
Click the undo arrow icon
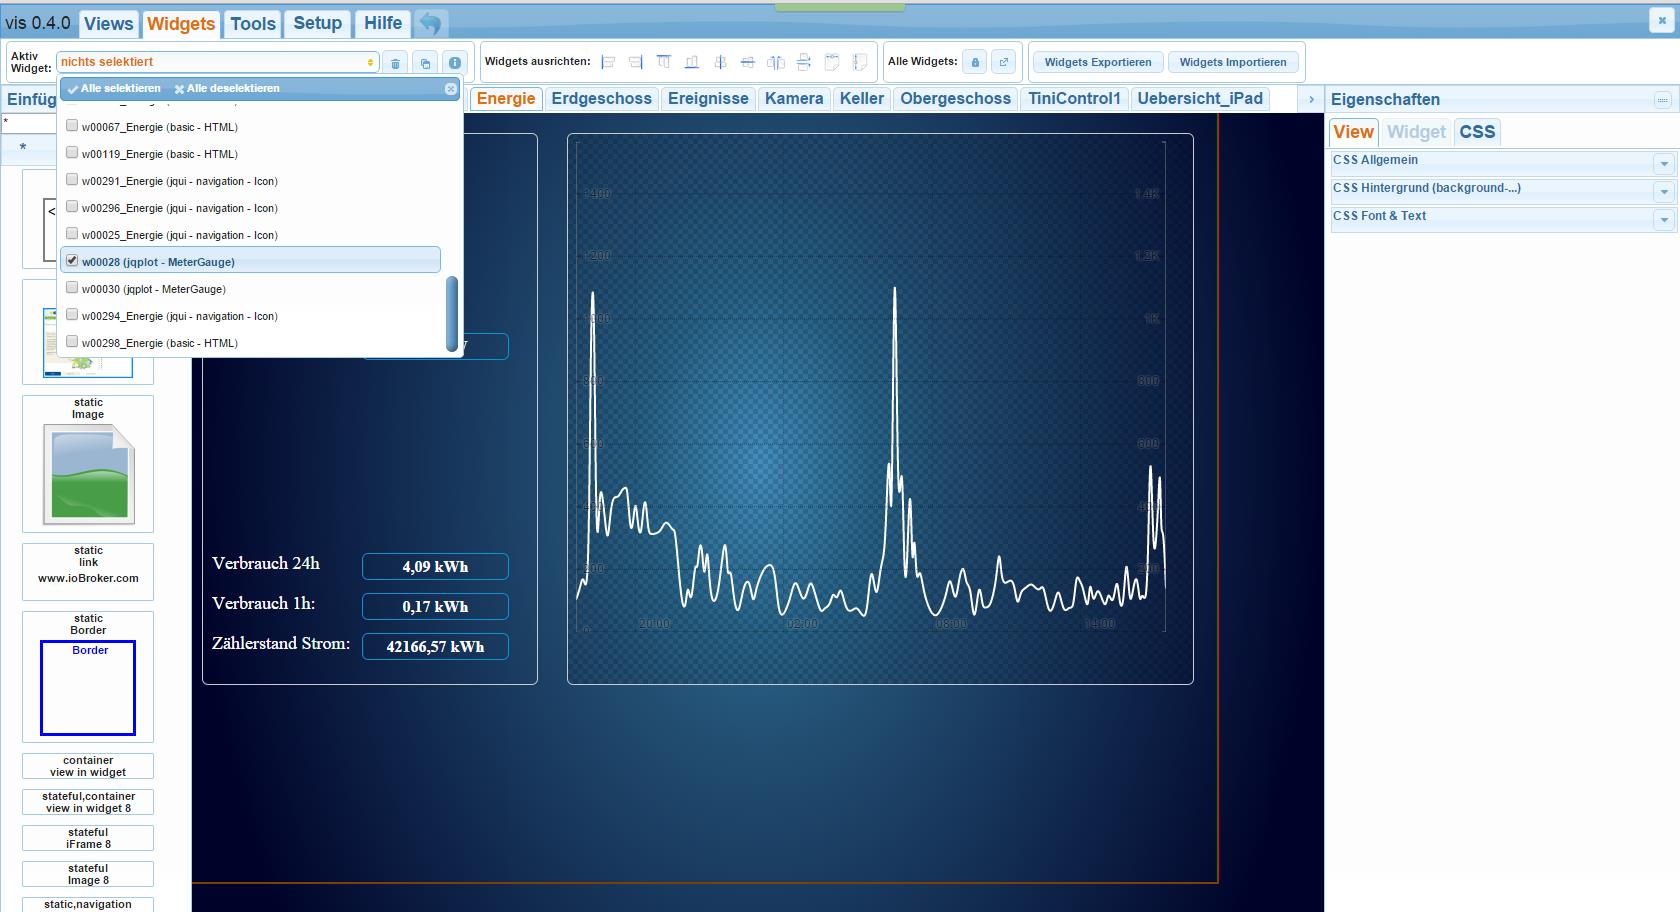click(x=430, y=23)
